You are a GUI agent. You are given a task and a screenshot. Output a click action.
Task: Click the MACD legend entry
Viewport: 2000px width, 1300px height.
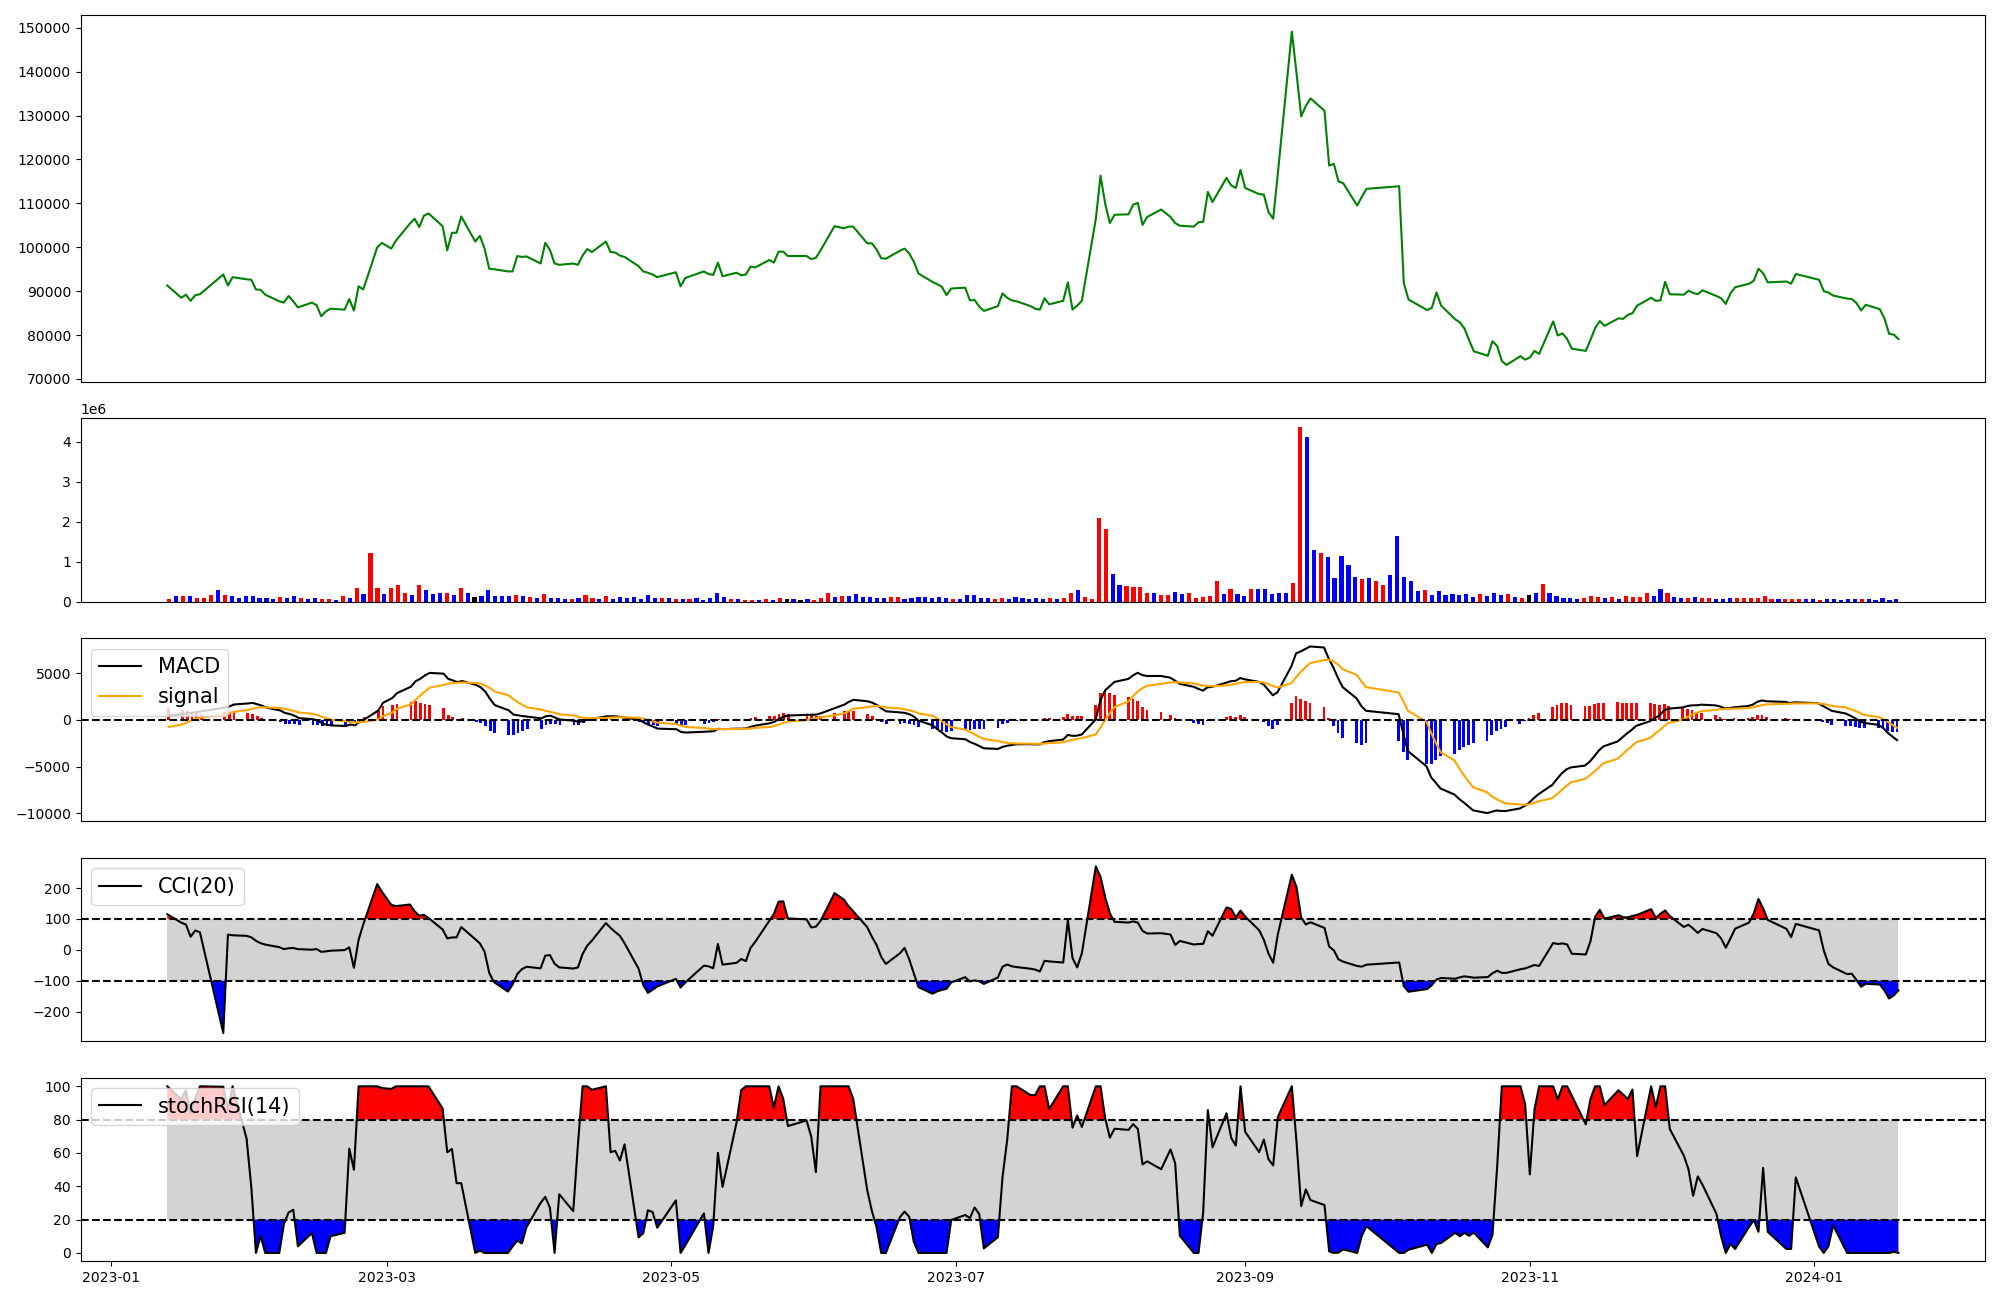click(x=188, y=666)
